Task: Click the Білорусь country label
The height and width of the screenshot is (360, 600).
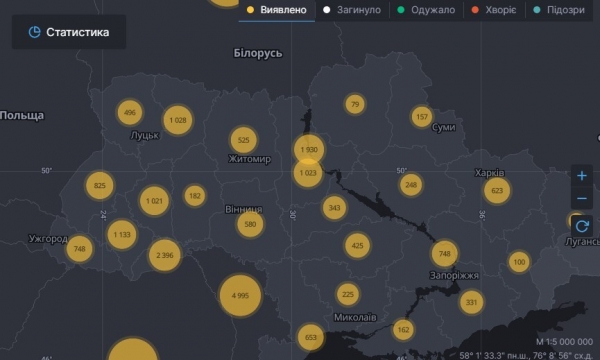Action: 258,53
